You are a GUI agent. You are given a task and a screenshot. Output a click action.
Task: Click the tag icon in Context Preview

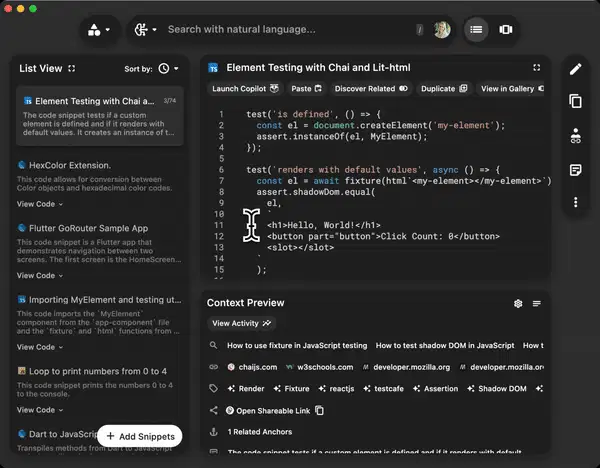click(x=214, y=389)
